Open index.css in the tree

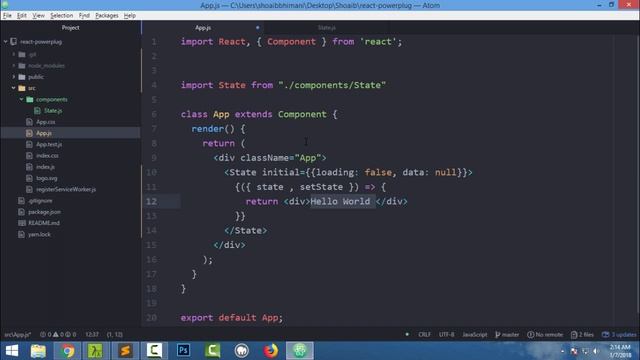47,156
